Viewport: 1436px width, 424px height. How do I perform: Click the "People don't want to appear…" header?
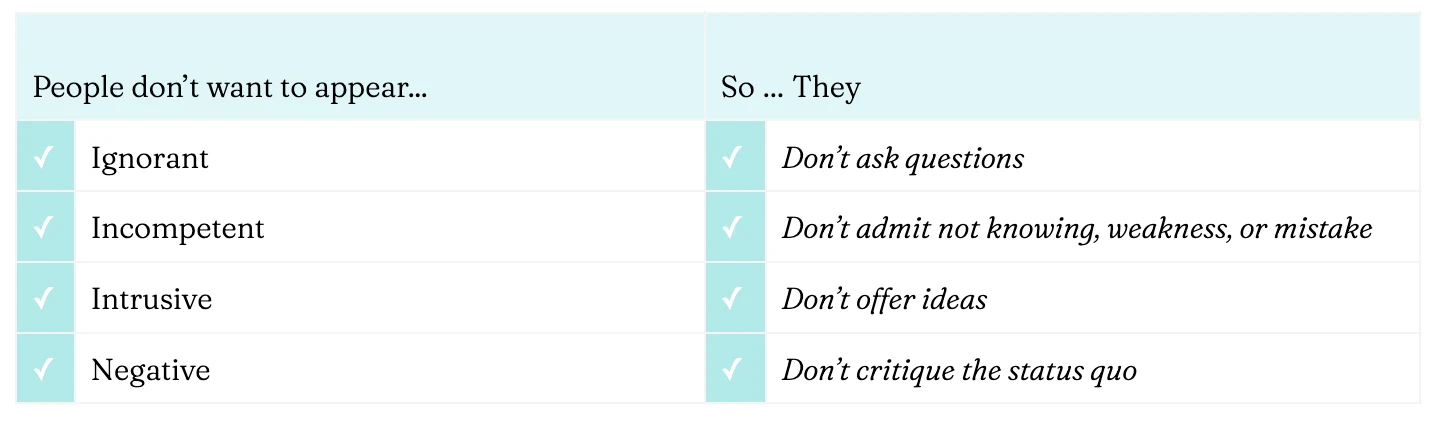click(x=230, y=88)
